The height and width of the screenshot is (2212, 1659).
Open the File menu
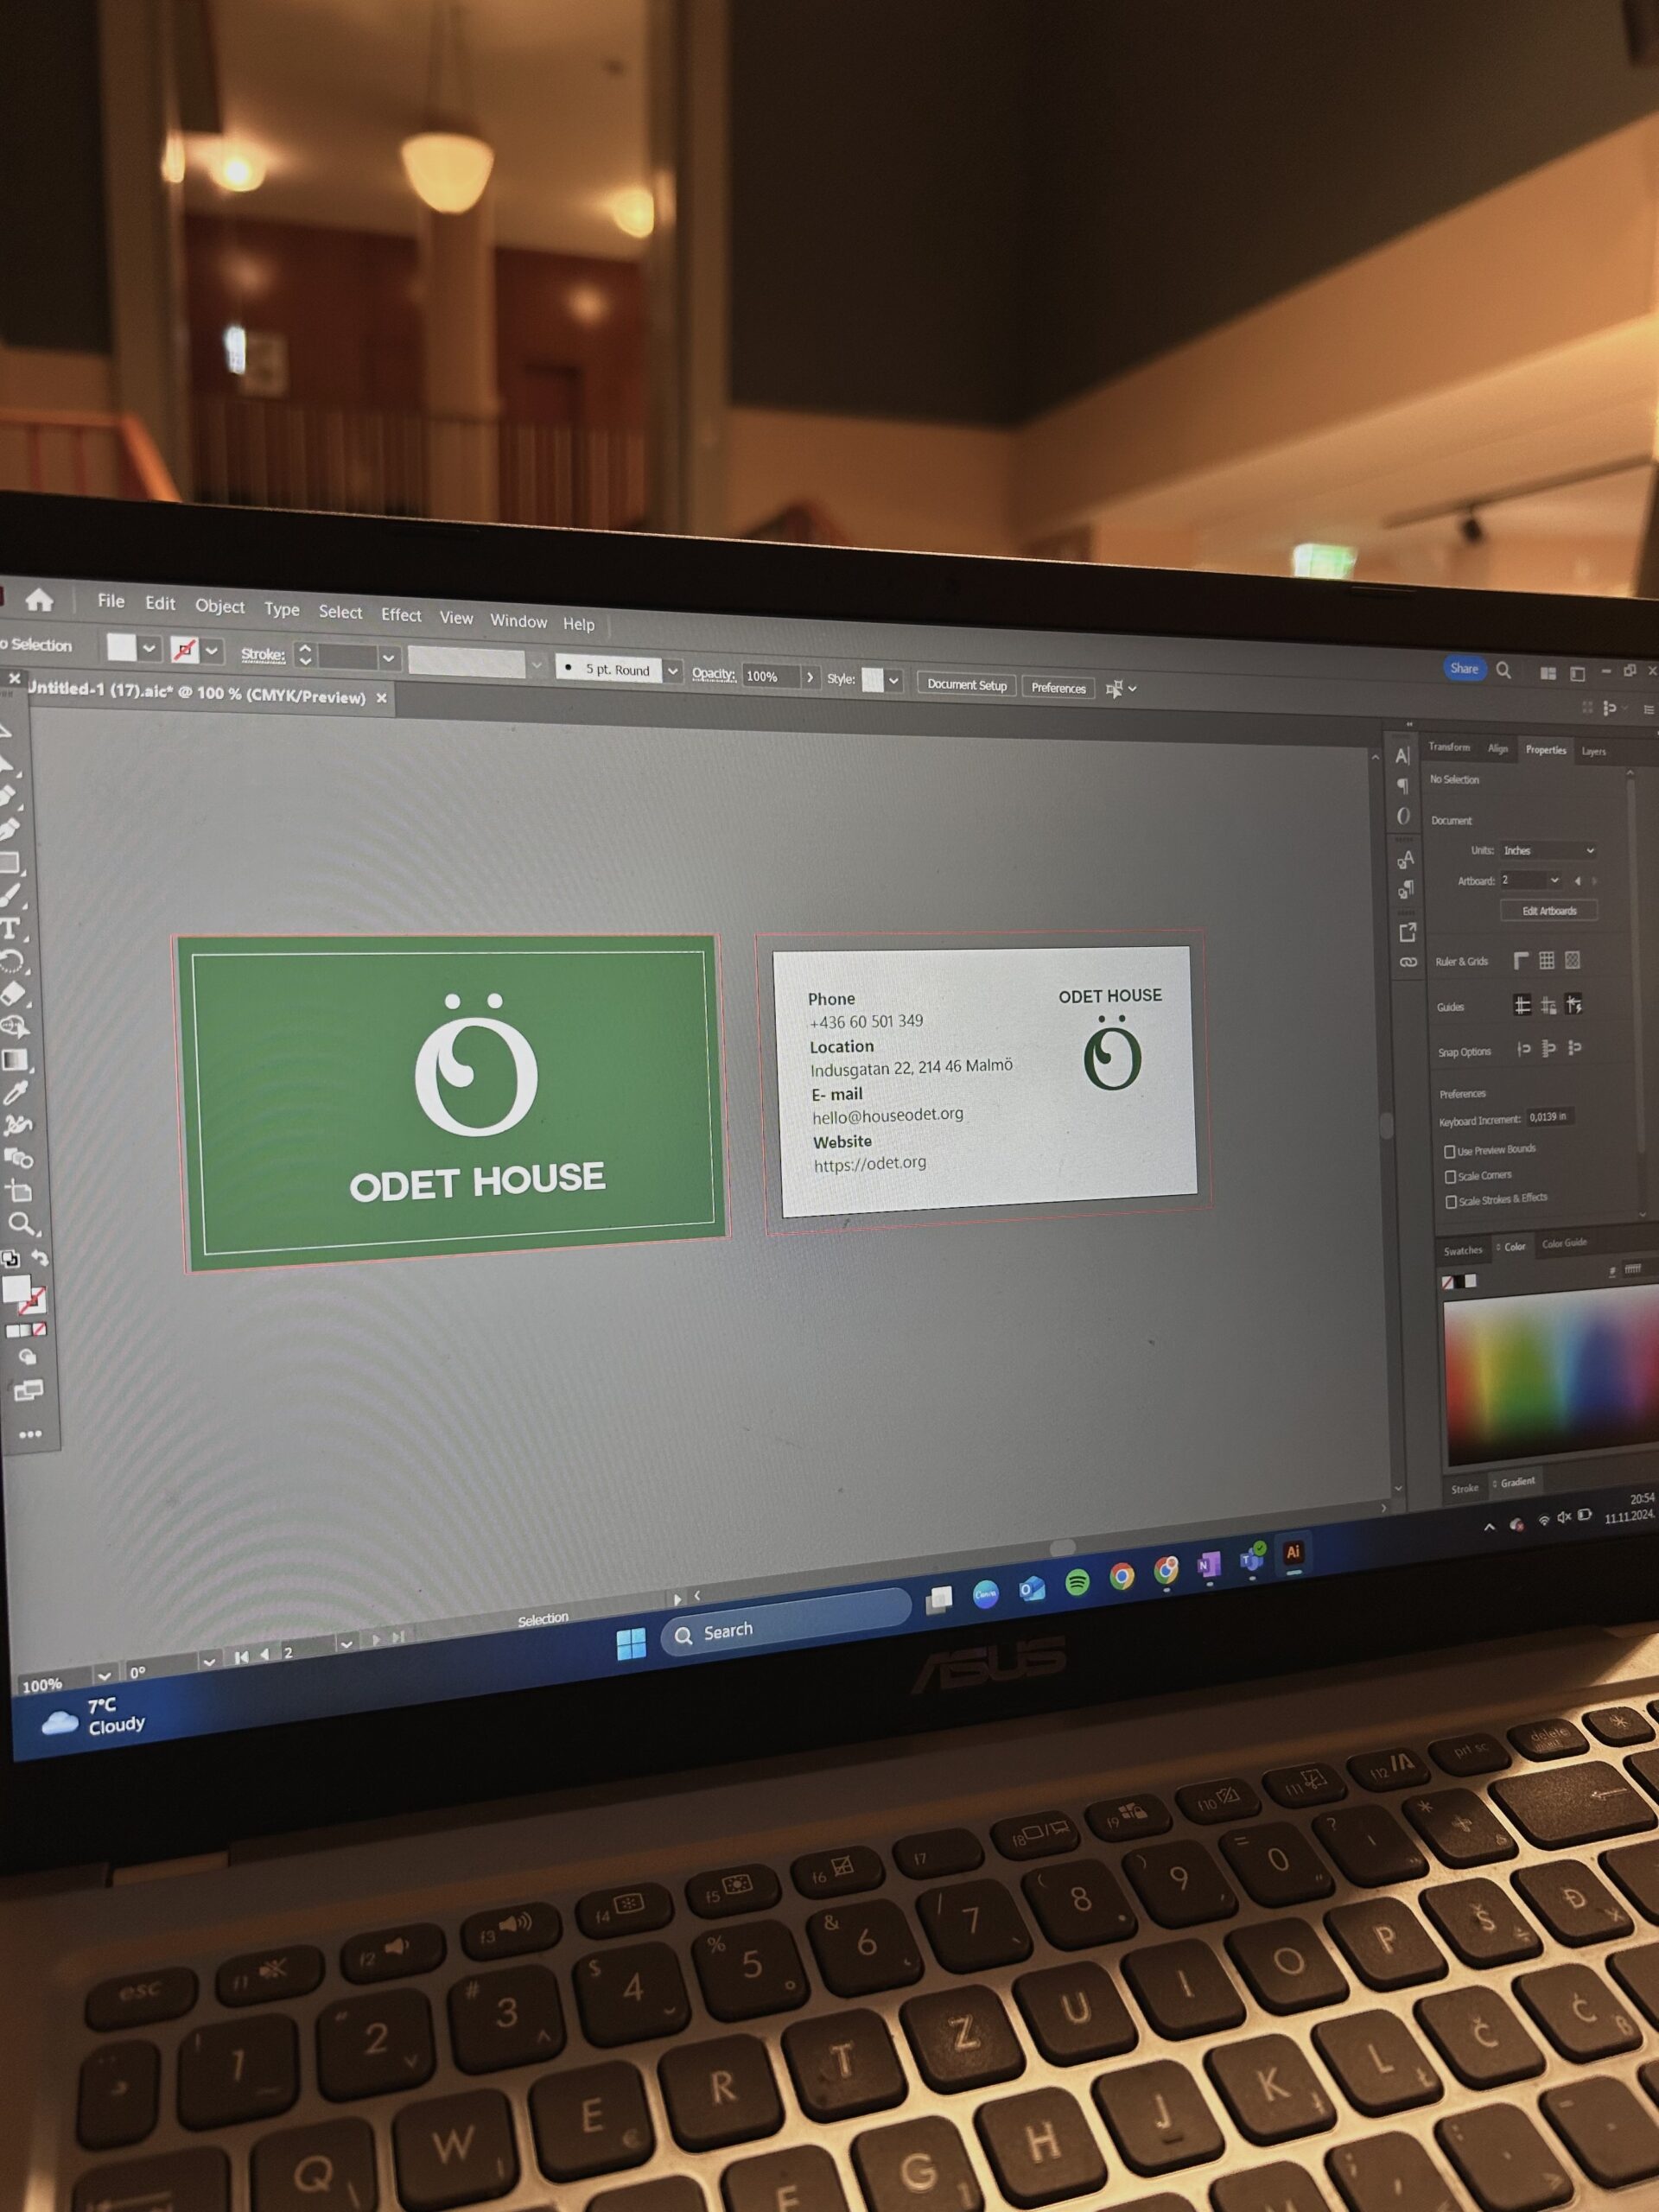coord(111,601)
